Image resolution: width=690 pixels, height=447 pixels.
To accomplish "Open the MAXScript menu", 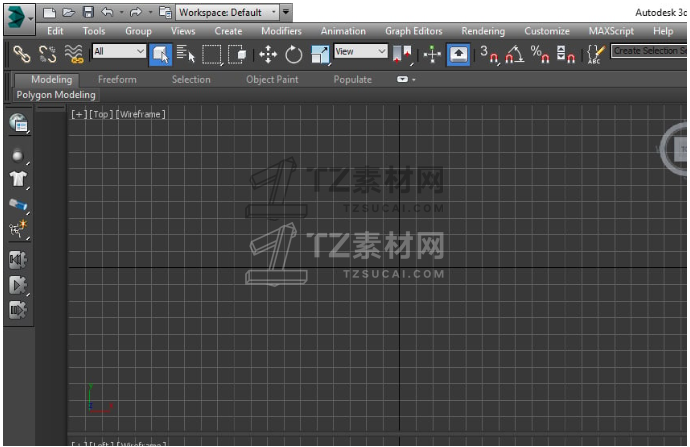I will tap(611, 31).
